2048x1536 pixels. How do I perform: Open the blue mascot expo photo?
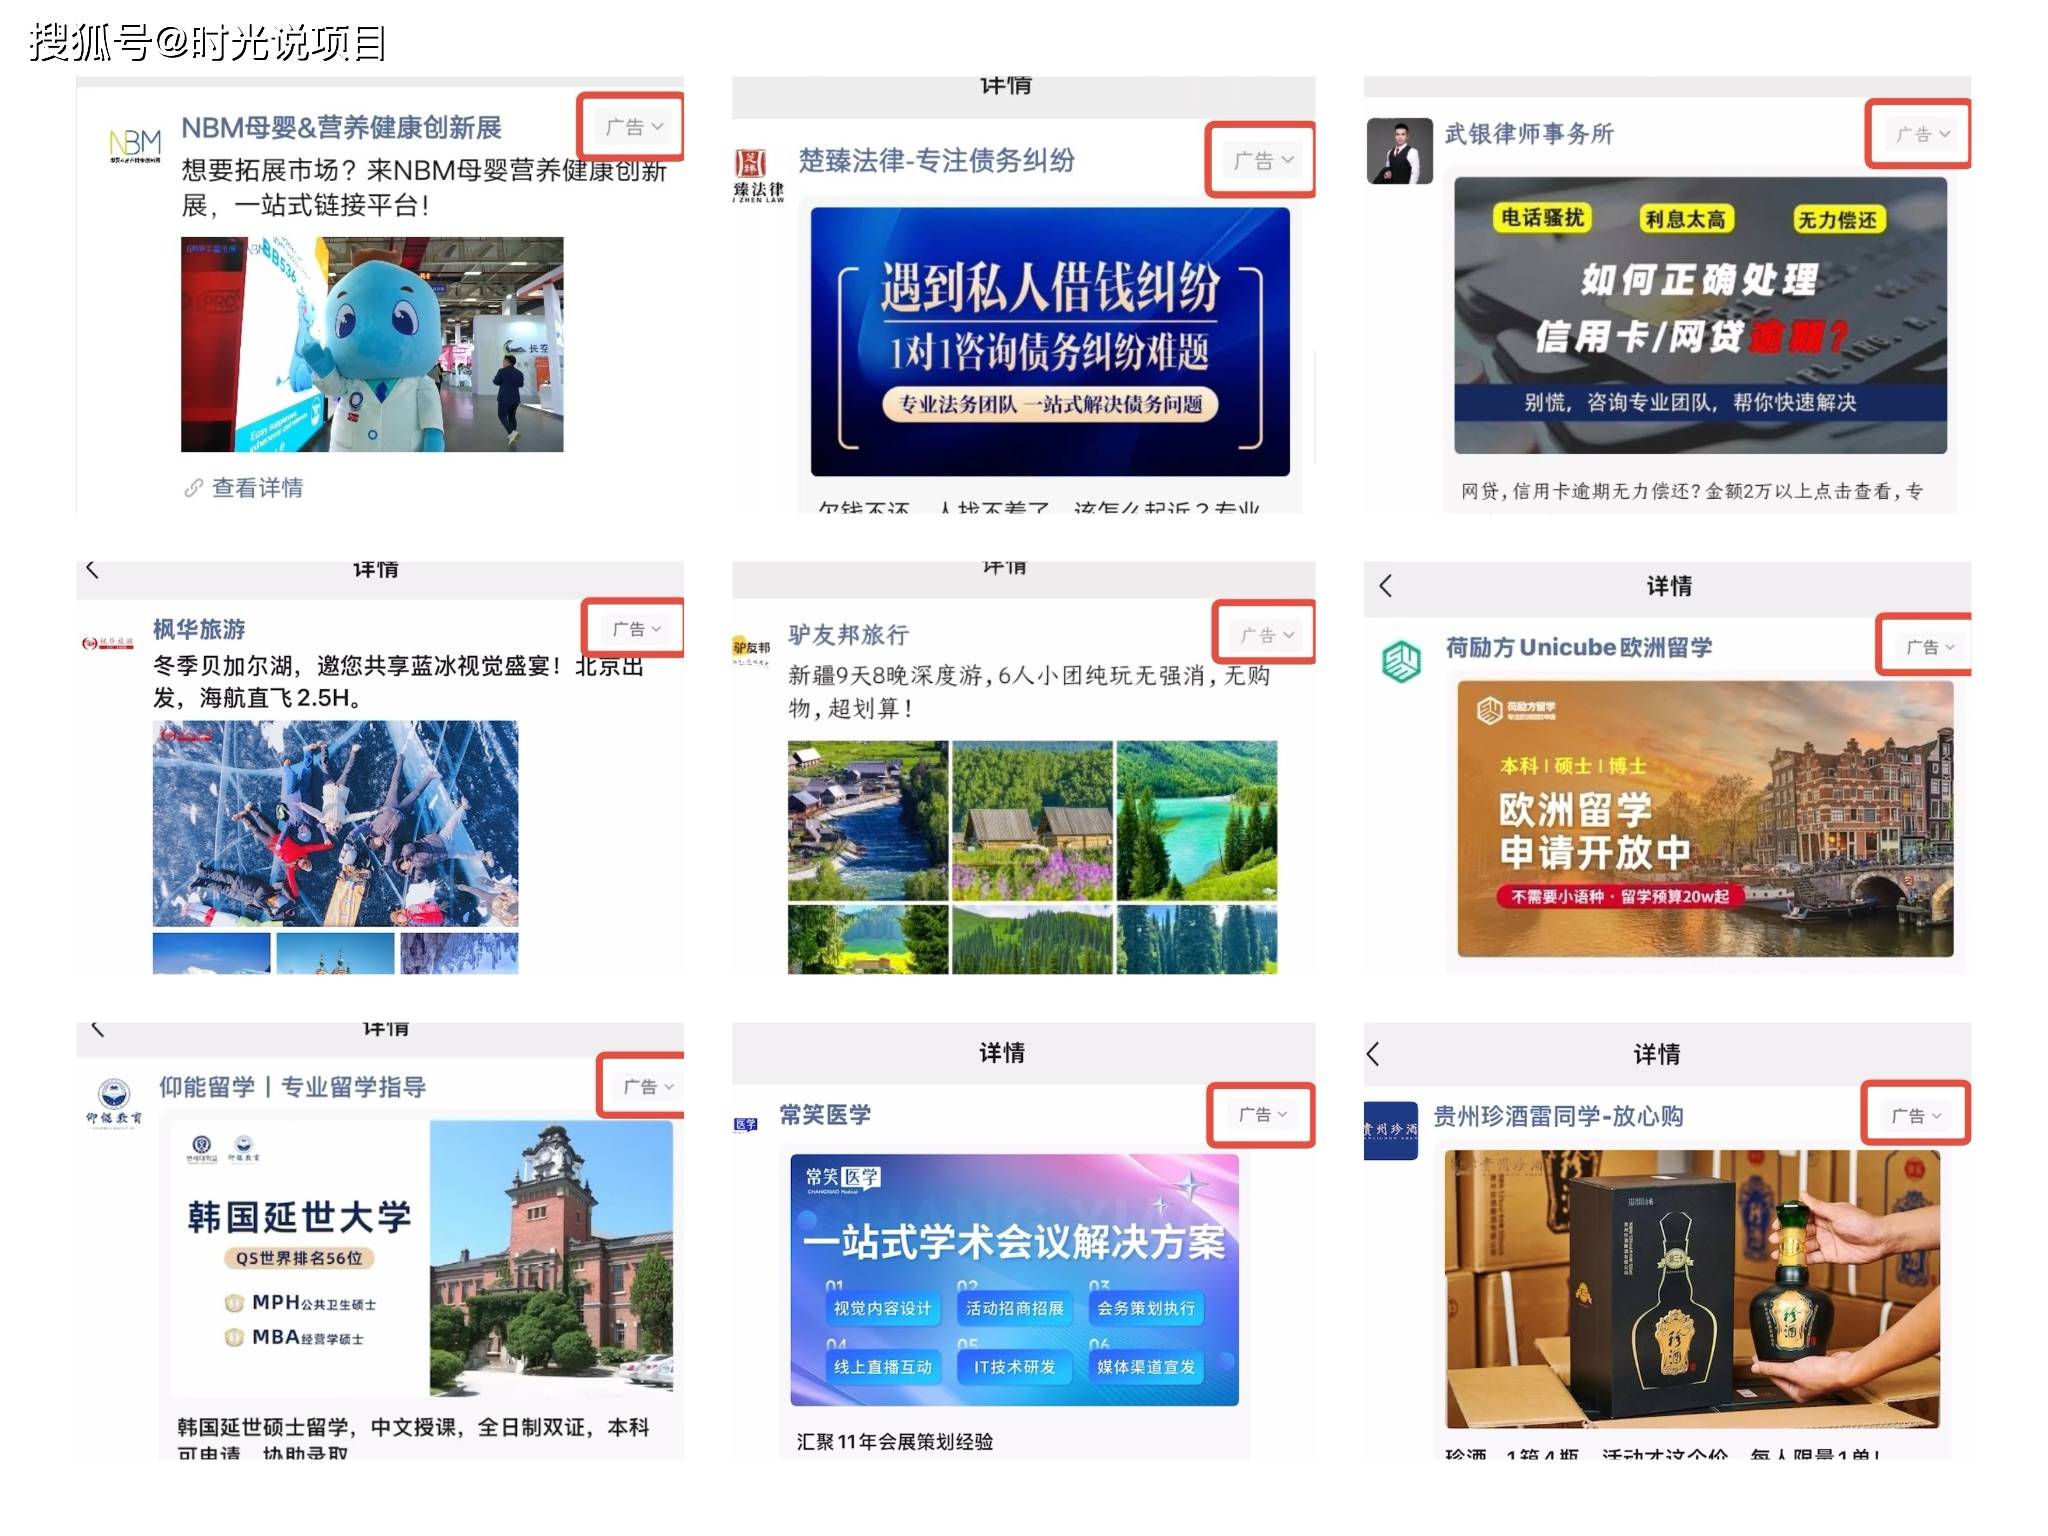click(372, 344)
